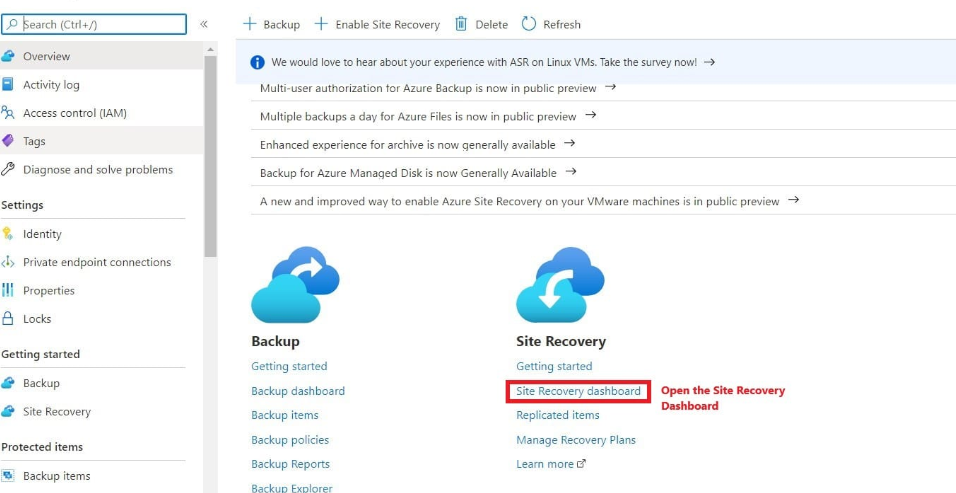Open Replicated items link
Viewport: 956px width, 493px height.
tap(558, 415)
